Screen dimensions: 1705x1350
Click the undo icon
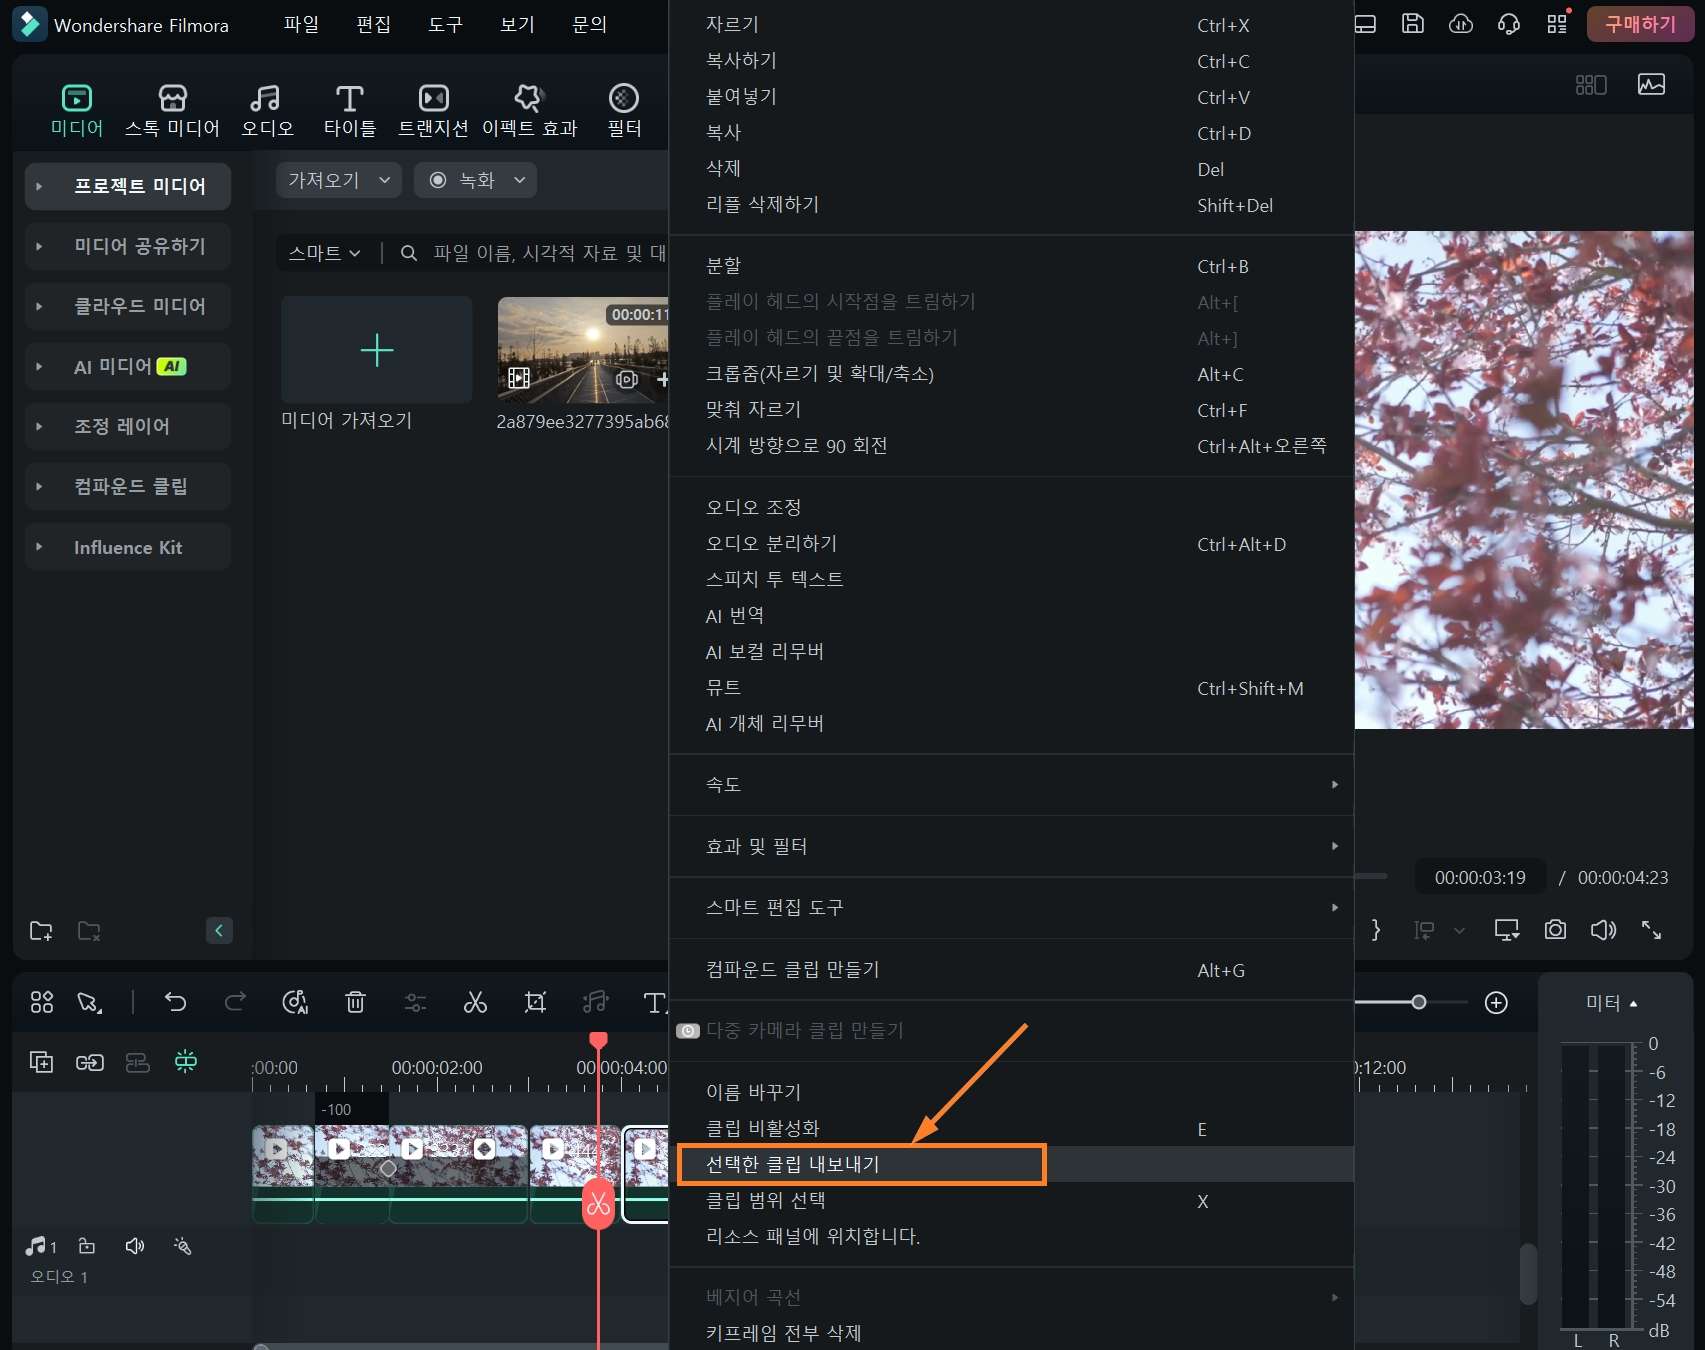coord(175,1002)
